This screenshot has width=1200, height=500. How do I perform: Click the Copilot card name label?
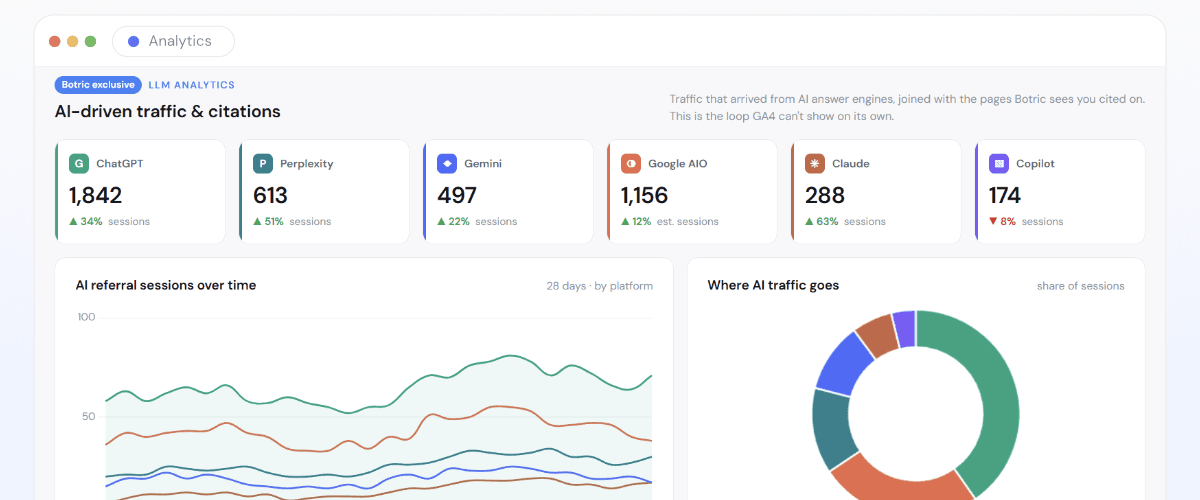pyautogui.click(x=1035, y=164)
